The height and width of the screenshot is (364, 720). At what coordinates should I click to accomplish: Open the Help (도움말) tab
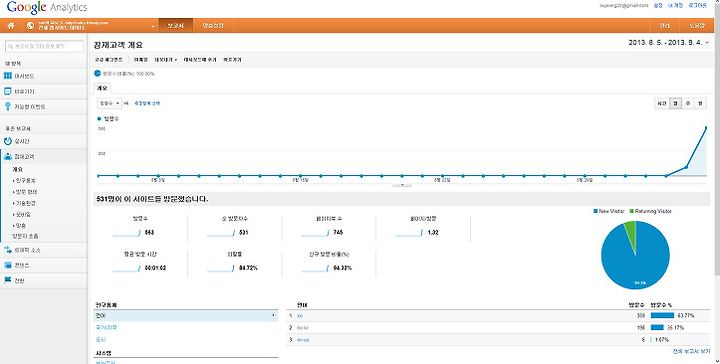696,26
